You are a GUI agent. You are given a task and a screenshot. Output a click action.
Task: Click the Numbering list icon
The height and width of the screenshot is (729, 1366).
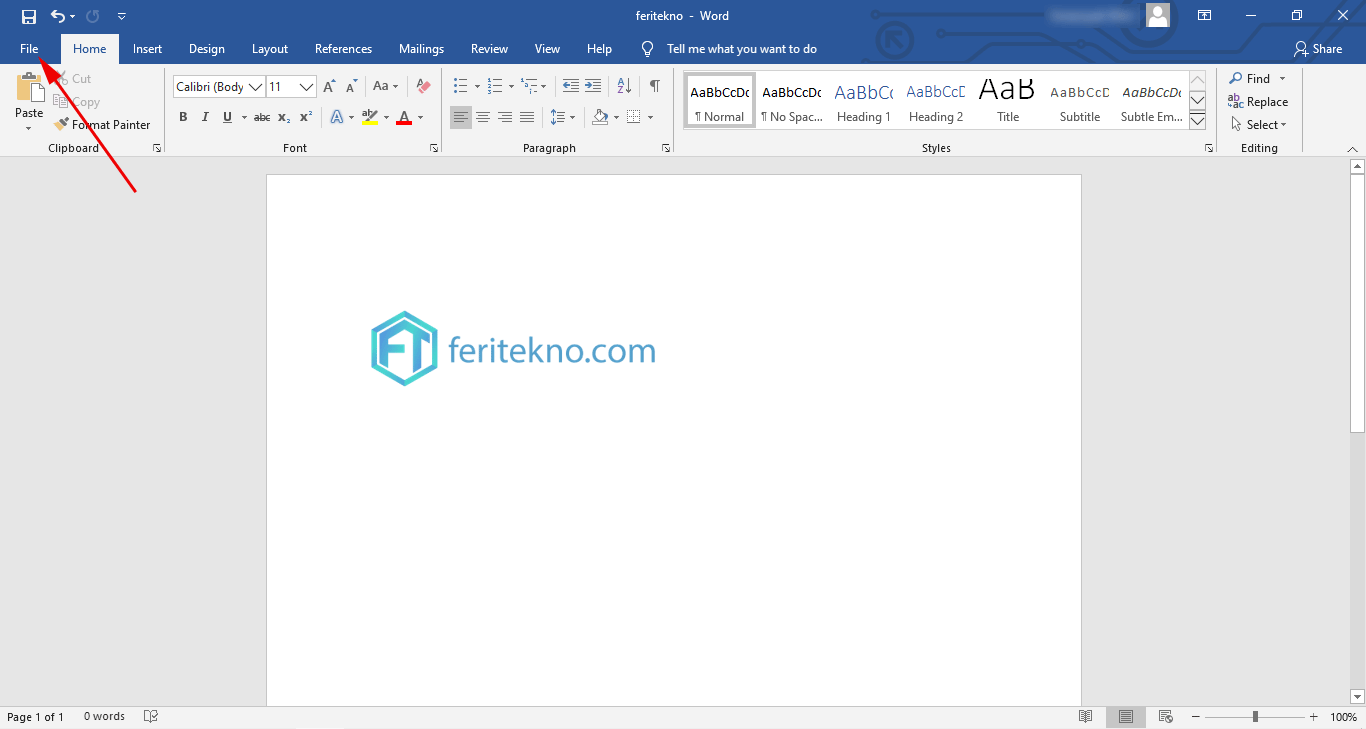pos(494,87)
